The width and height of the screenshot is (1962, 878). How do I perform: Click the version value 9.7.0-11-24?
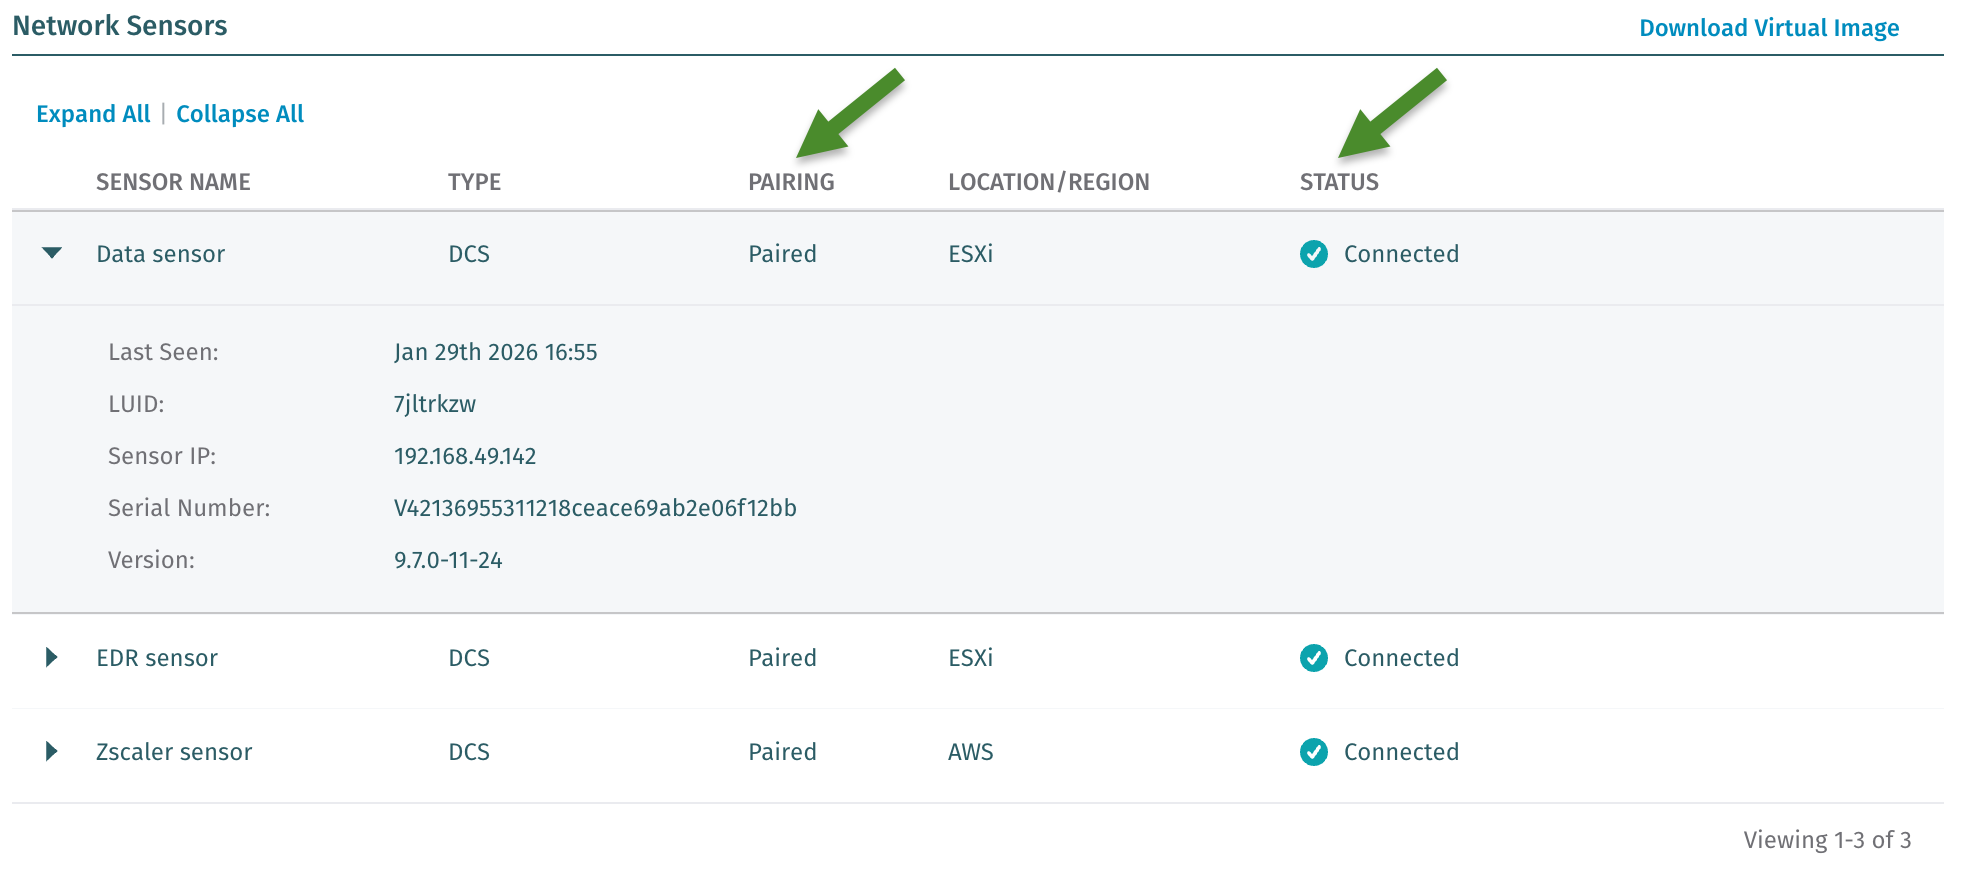pos(448,560)
